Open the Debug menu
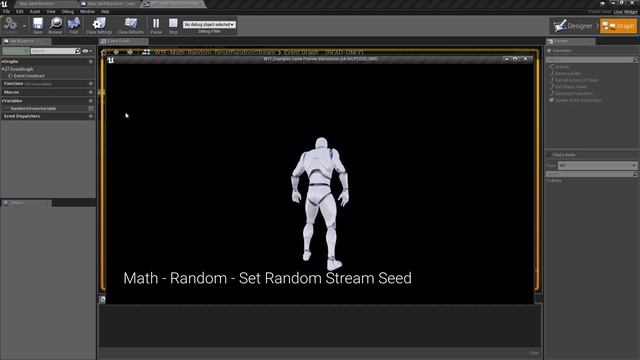The width and height of the screenshot is (640, 360). [x=67, y=12]
